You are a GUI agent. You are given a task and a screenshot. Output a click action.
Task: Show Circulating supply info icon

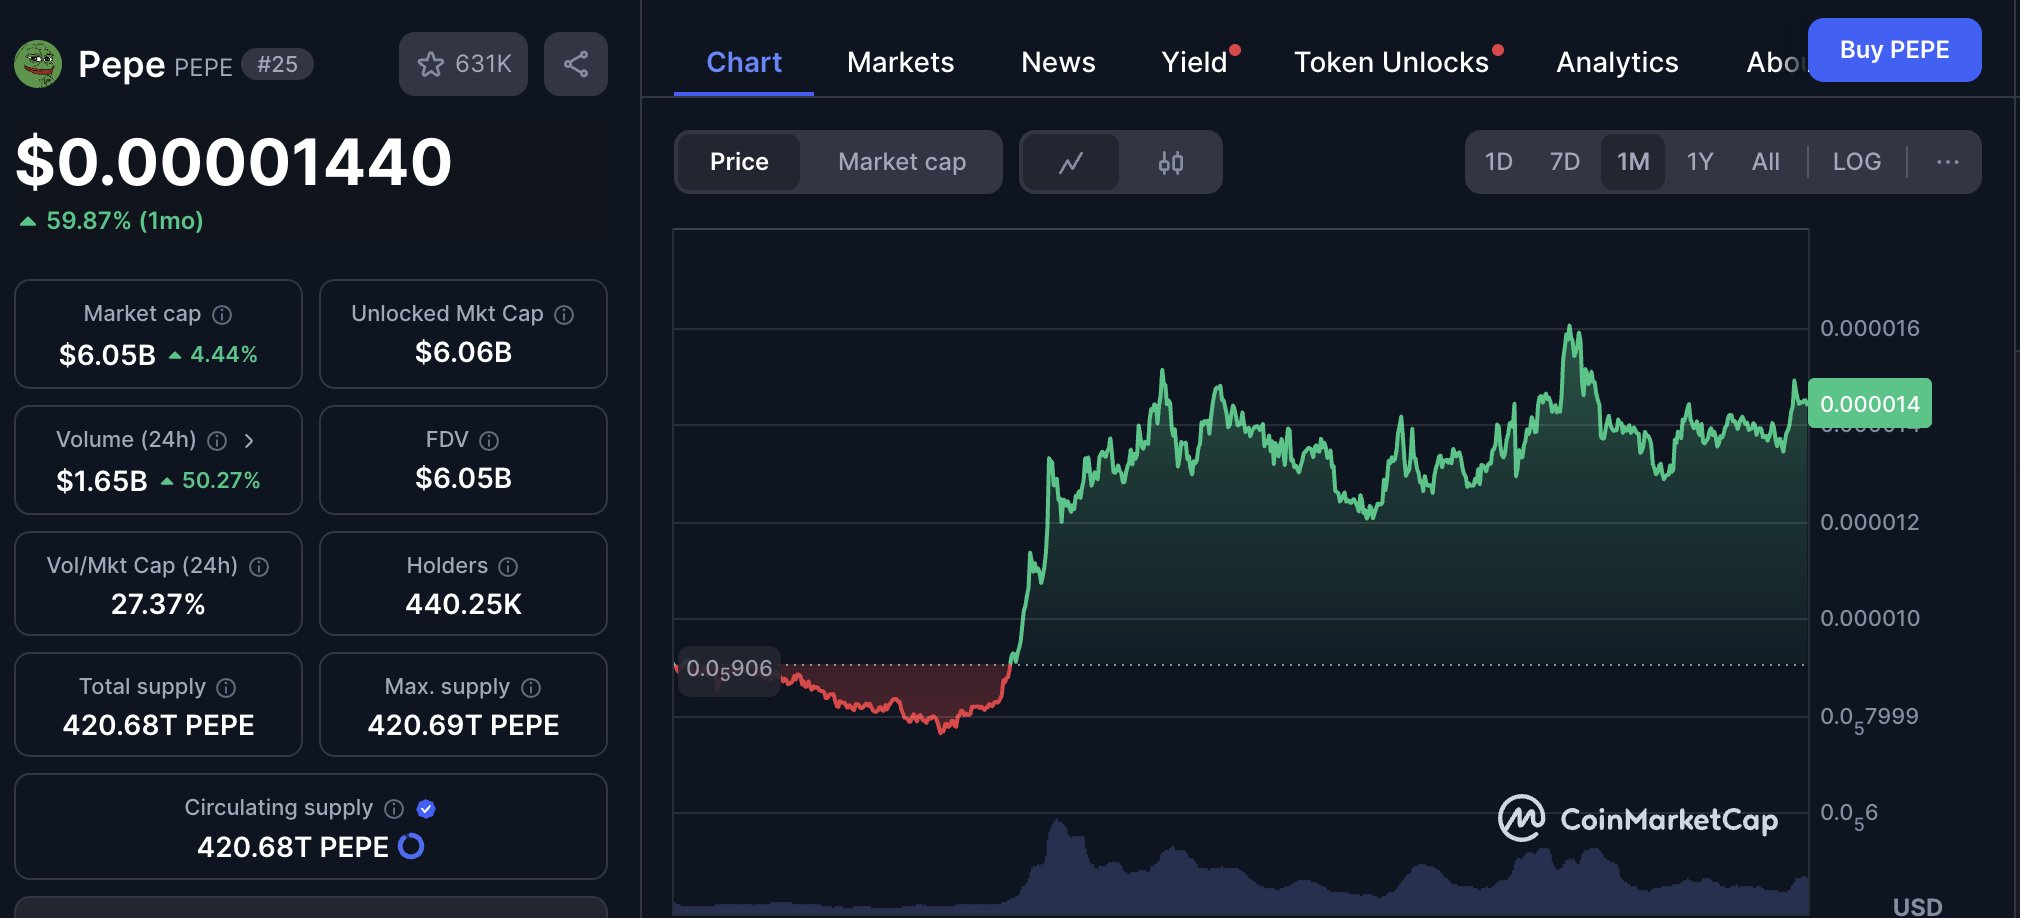[394, 809]
